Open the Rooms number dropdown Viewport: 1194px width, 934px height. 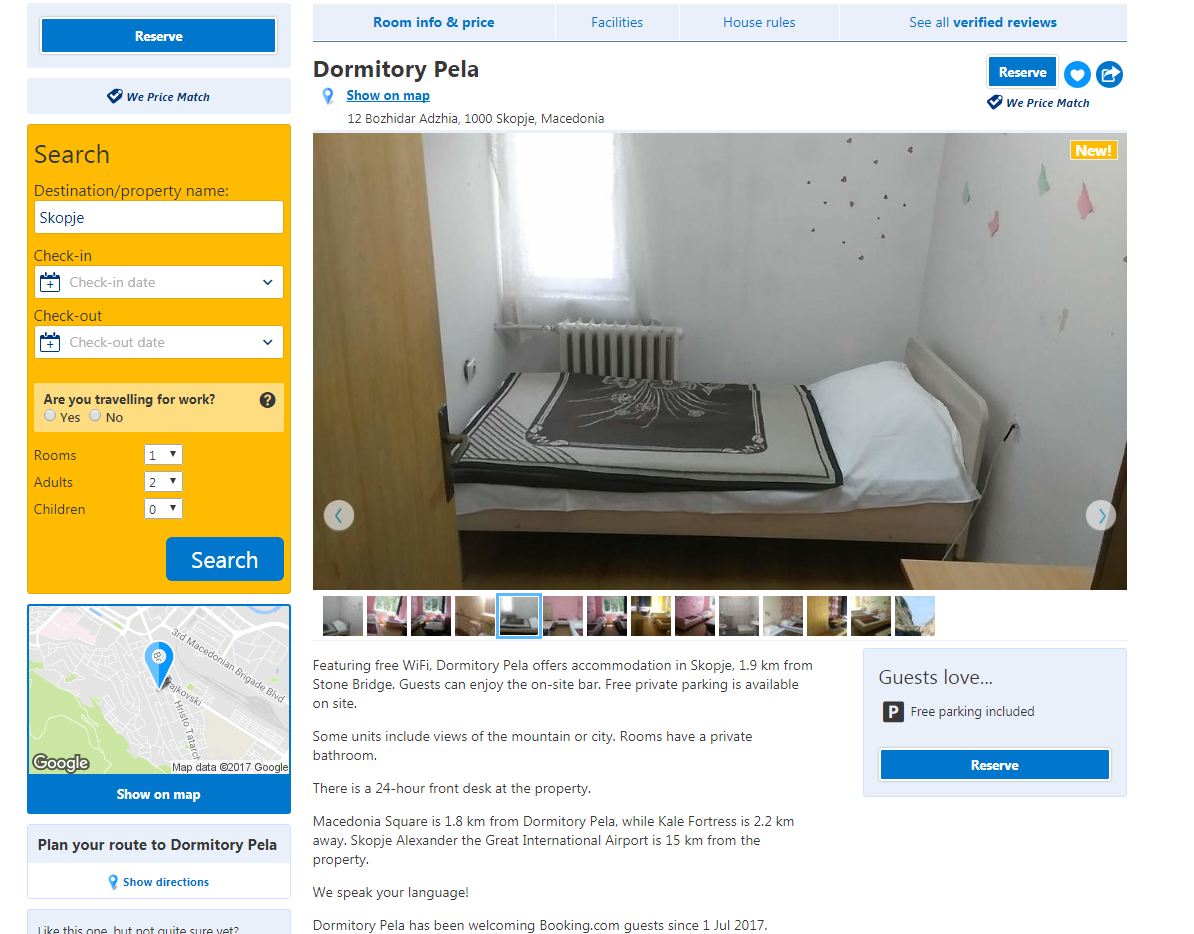163,455
